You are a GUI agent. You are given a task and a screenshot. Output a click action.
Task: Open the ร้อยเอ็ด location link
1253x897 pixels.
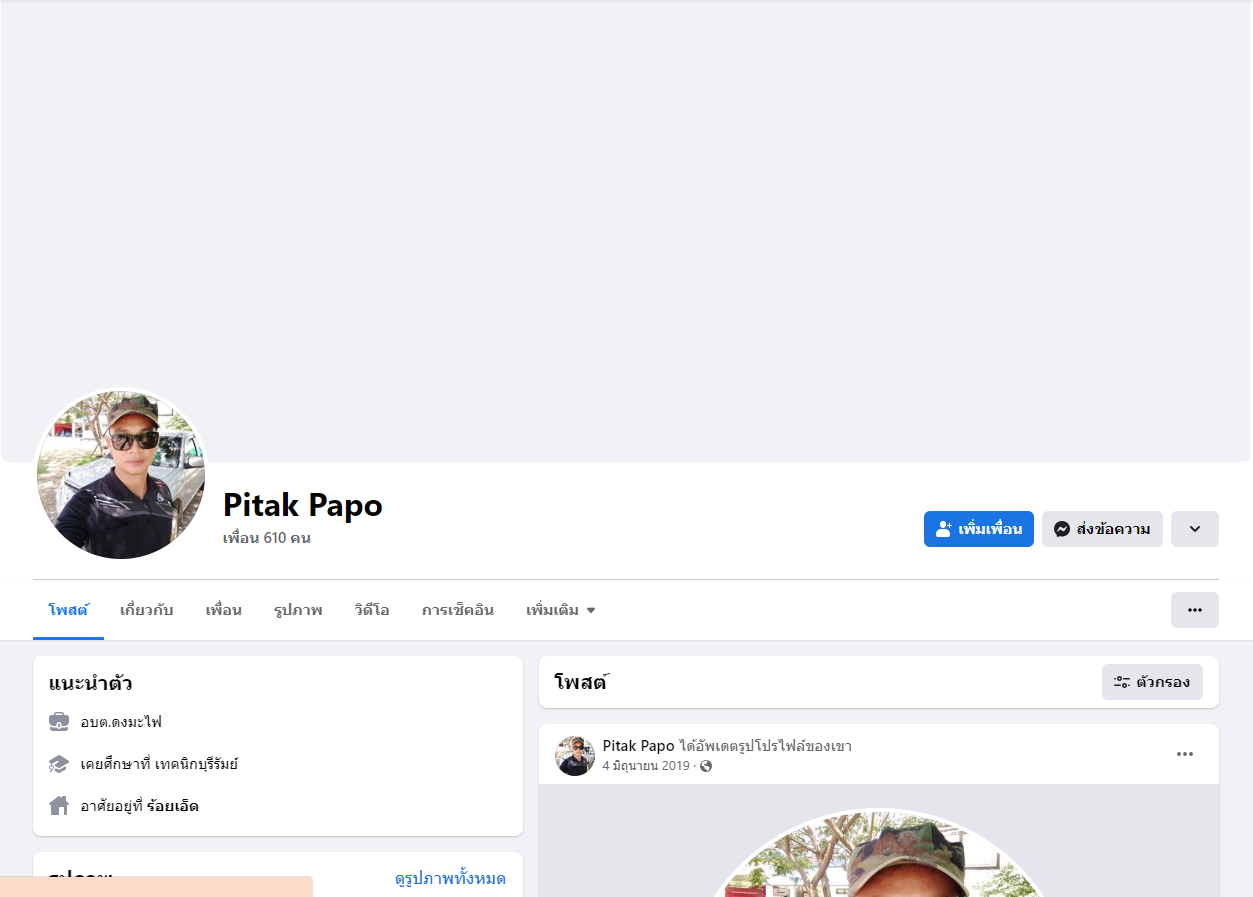tap(173, 806)
